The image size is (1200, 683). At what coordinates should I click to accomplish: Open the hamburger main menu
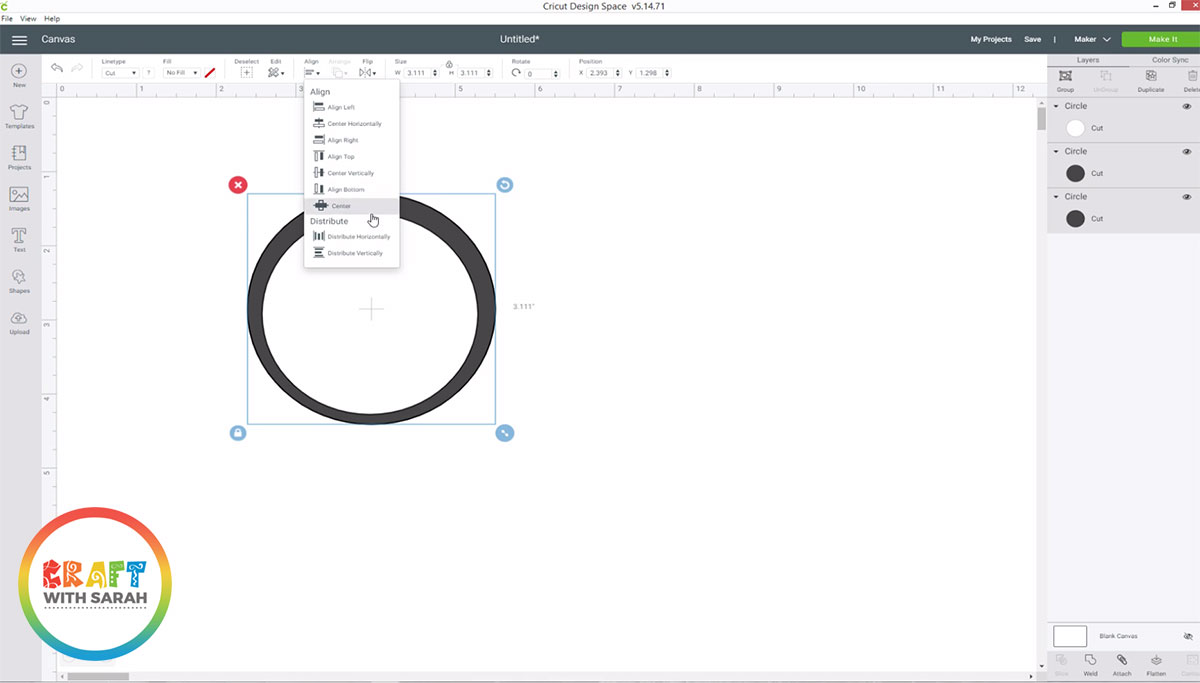click(x=19, y=40)
